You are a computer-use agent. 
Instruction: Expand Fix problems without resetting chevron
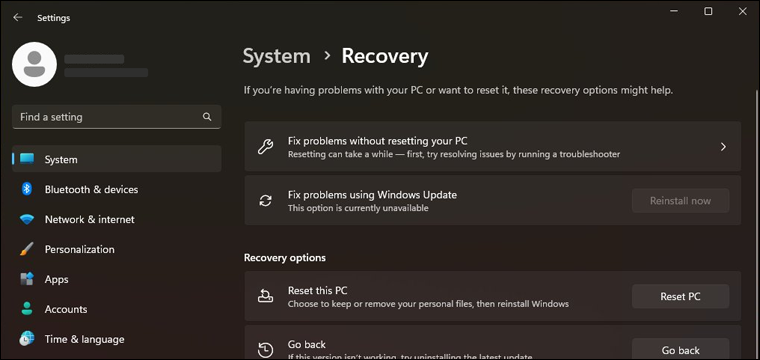[x=723, y=147]
